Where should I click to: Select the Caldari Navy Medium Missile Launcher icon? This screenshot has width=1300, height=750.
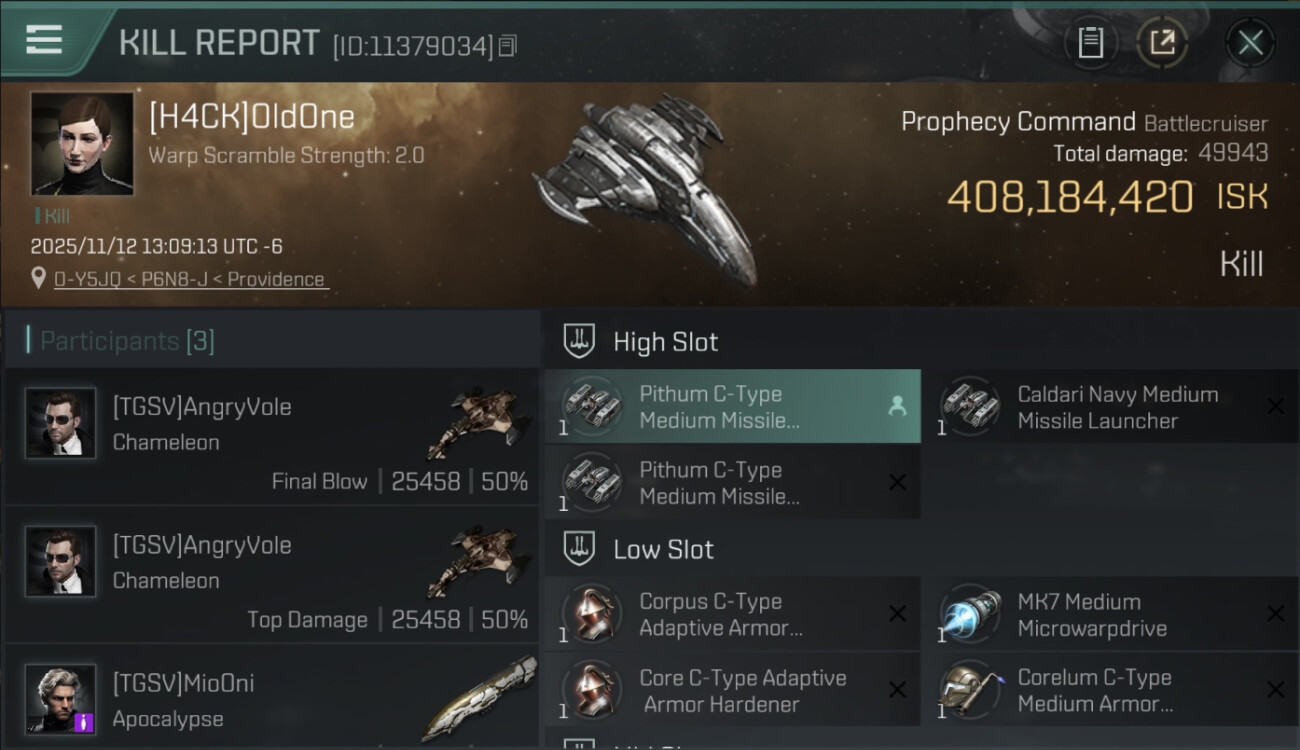point(971,407)
